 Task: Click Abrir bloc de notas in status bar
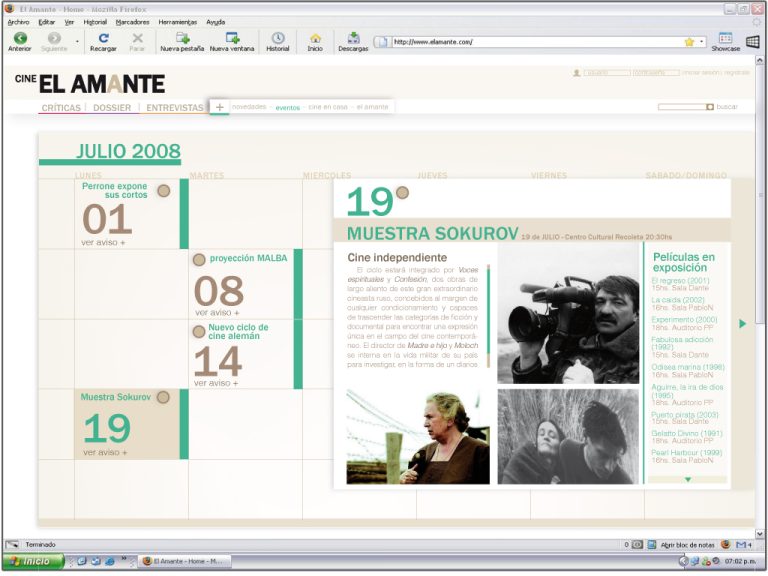(688, 545)
